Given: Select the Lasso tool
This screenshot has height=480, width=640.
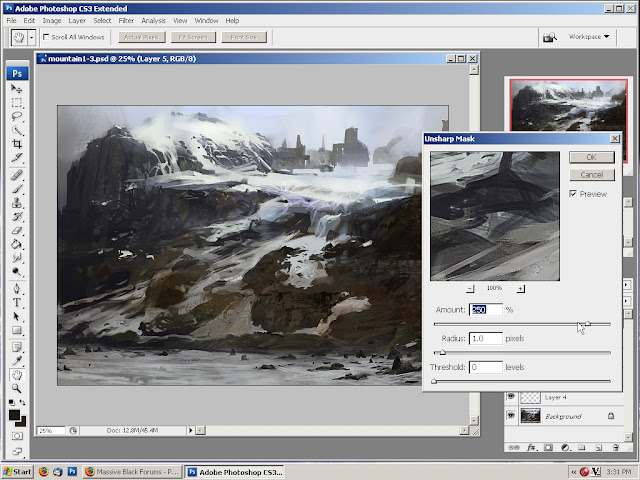Looking at the screenshot, I should click(17, 116).
